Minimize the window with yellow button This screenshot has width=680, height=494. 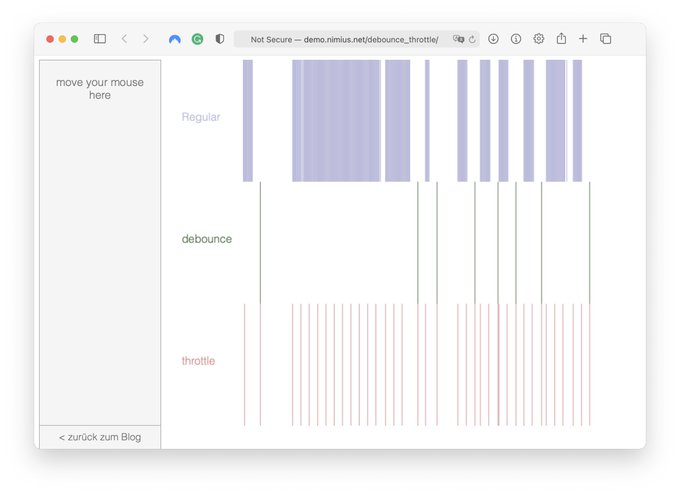pos(62,39)
